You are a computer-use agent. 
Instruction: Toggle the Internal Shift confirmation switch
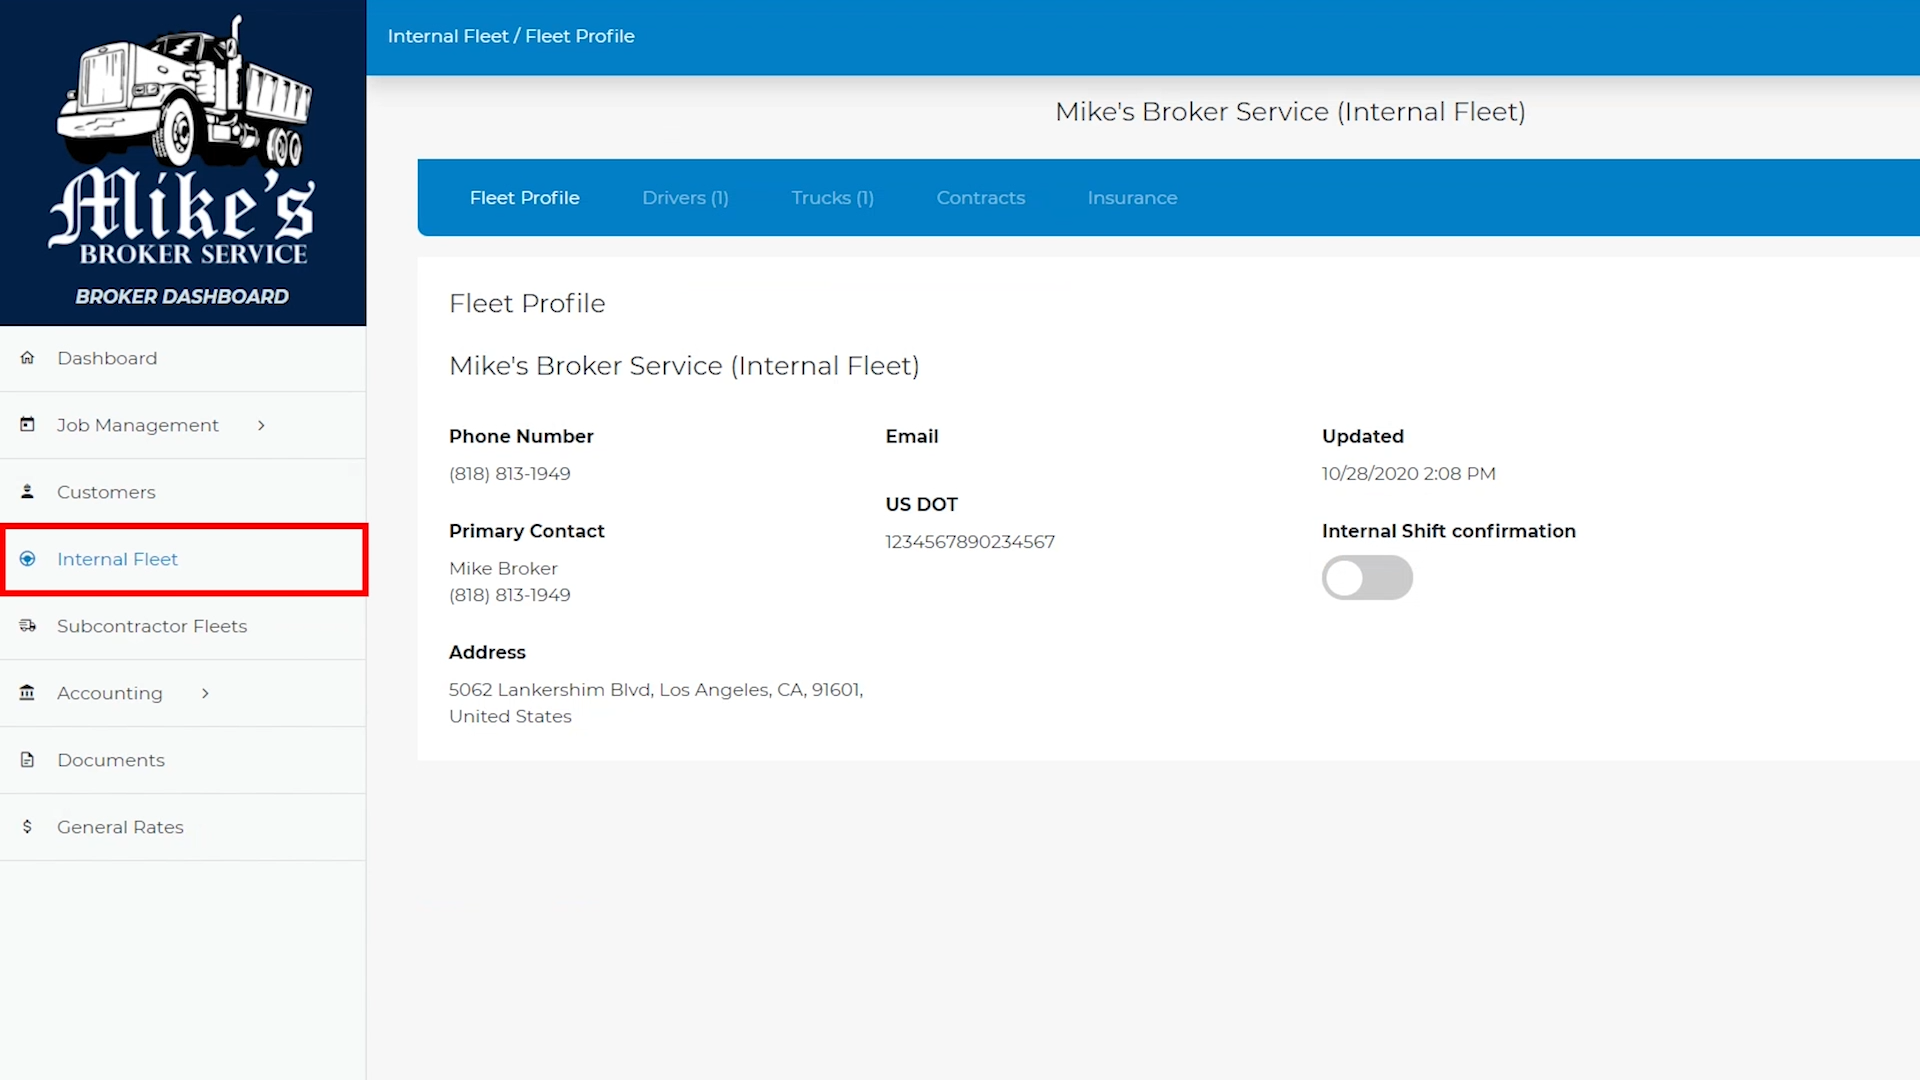(x=1366, y=578)
